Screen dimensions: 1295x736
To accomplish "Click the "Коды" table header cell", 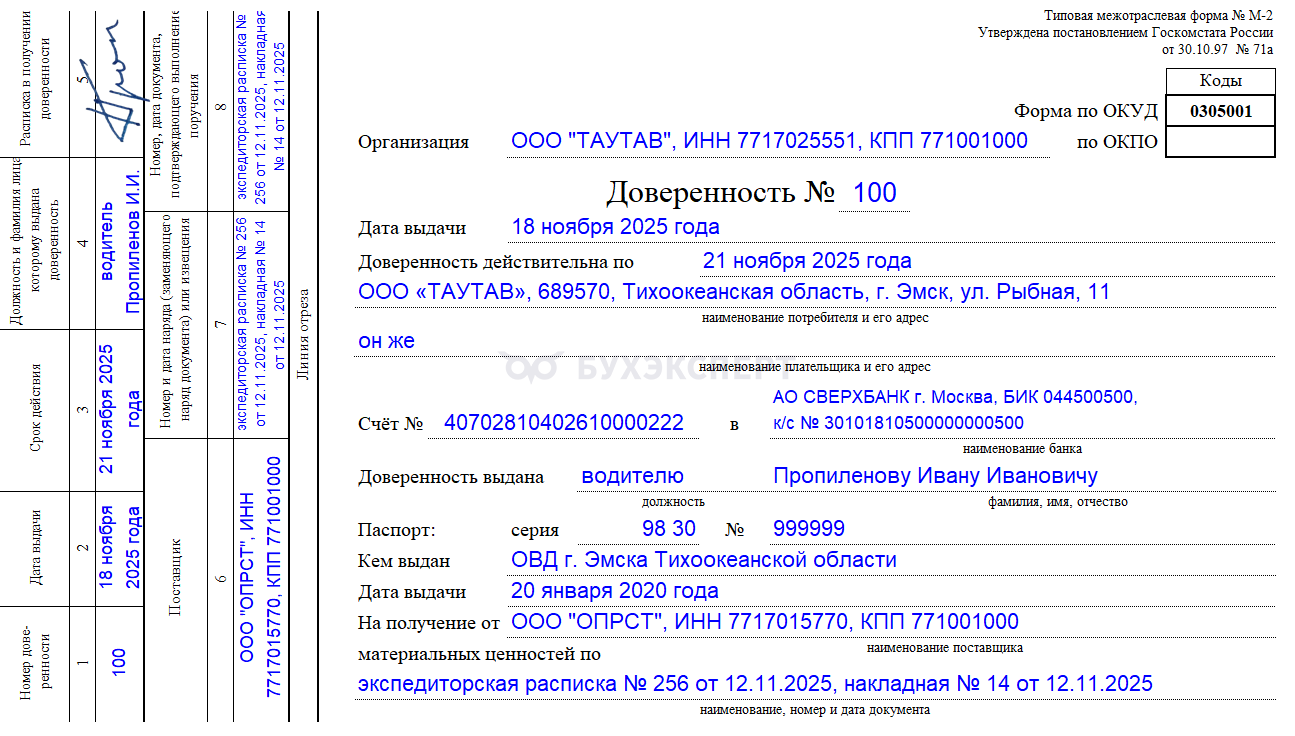I will click(x=1220, y=81).
